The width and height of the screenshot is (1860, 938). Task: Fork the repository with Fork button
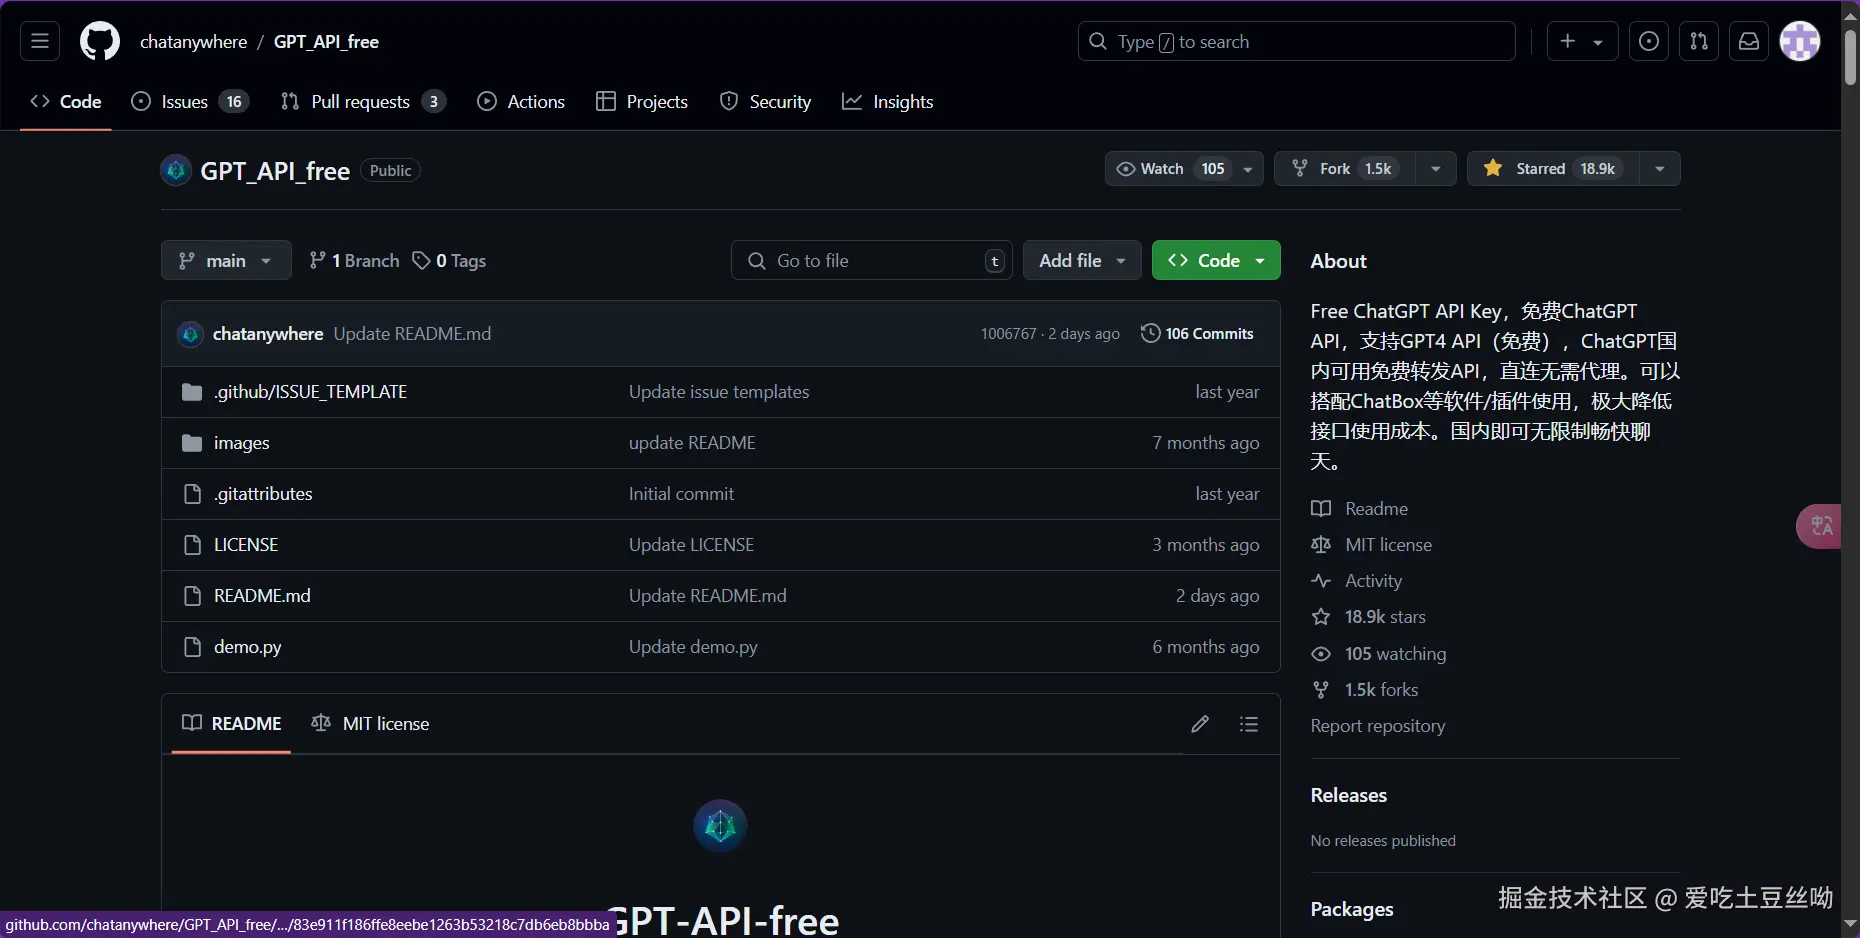[1345, 169]
